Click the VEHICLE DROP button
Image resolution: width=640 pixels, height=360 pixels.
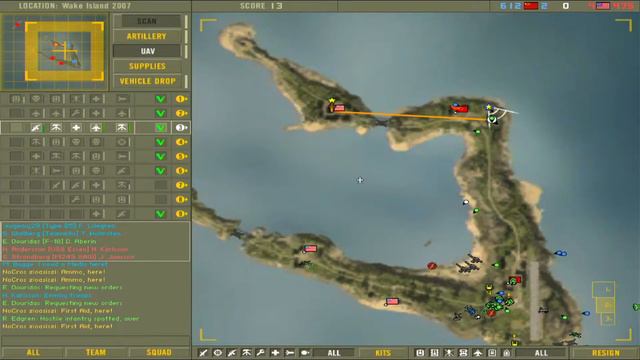(147, 81)
